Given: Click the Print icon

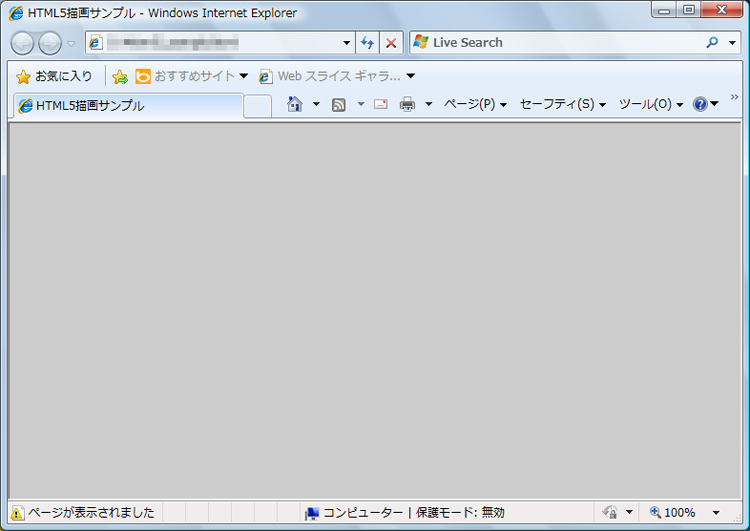Looking at the screenshot, I should (x=407, y=104).
